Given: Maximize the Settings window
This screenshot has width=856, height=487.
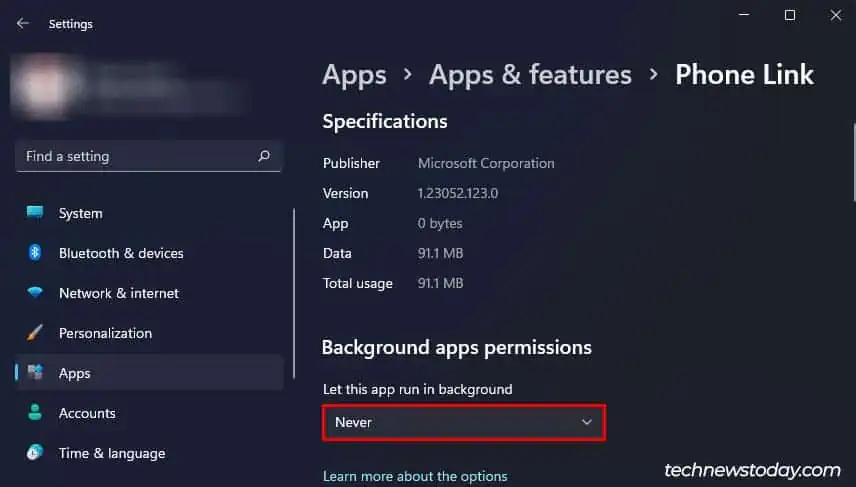Looking at the screenshot, I should [790, 15].
